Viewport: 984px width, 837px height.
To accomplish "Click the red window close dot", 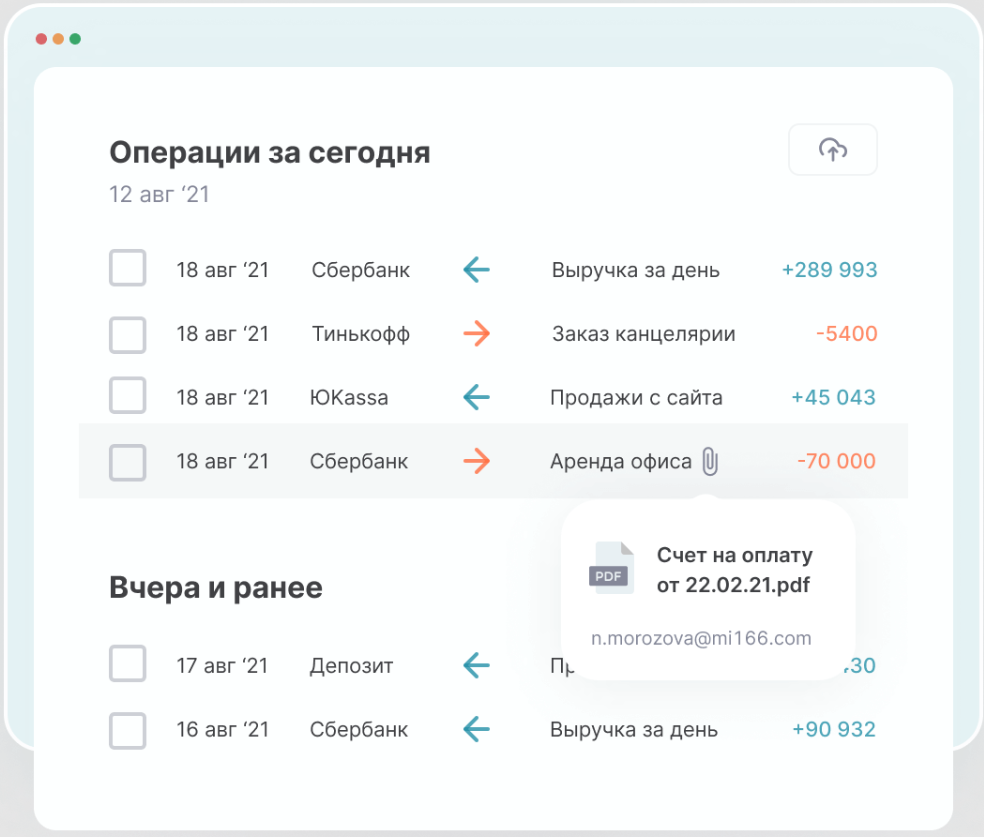I will tap(41, 39).
